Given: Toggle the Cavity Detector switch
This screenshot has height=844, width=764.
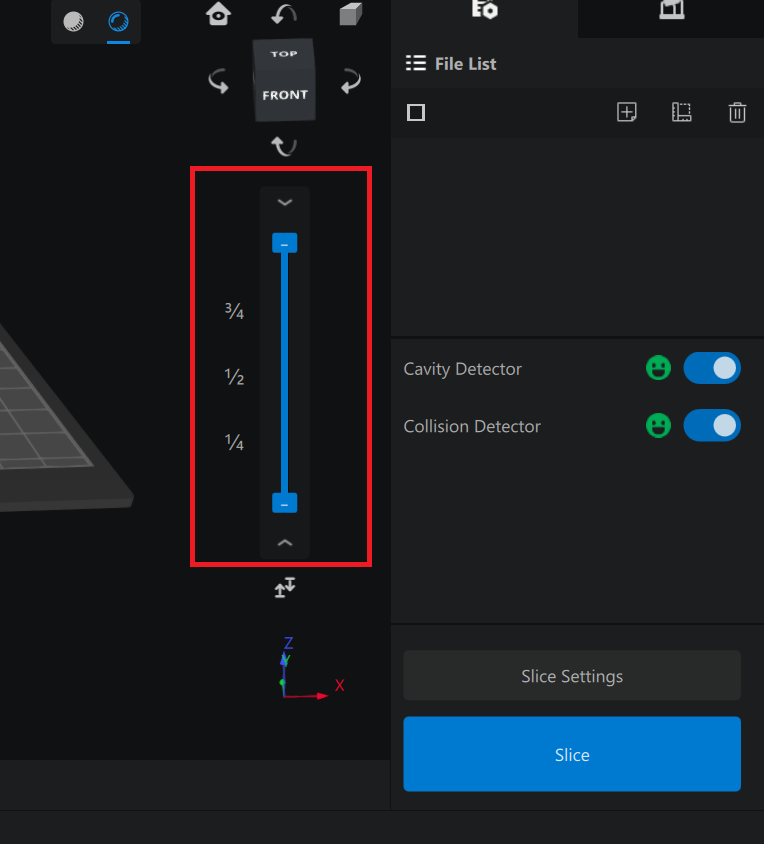Looking at the screenshot, I should click(711, 368).
